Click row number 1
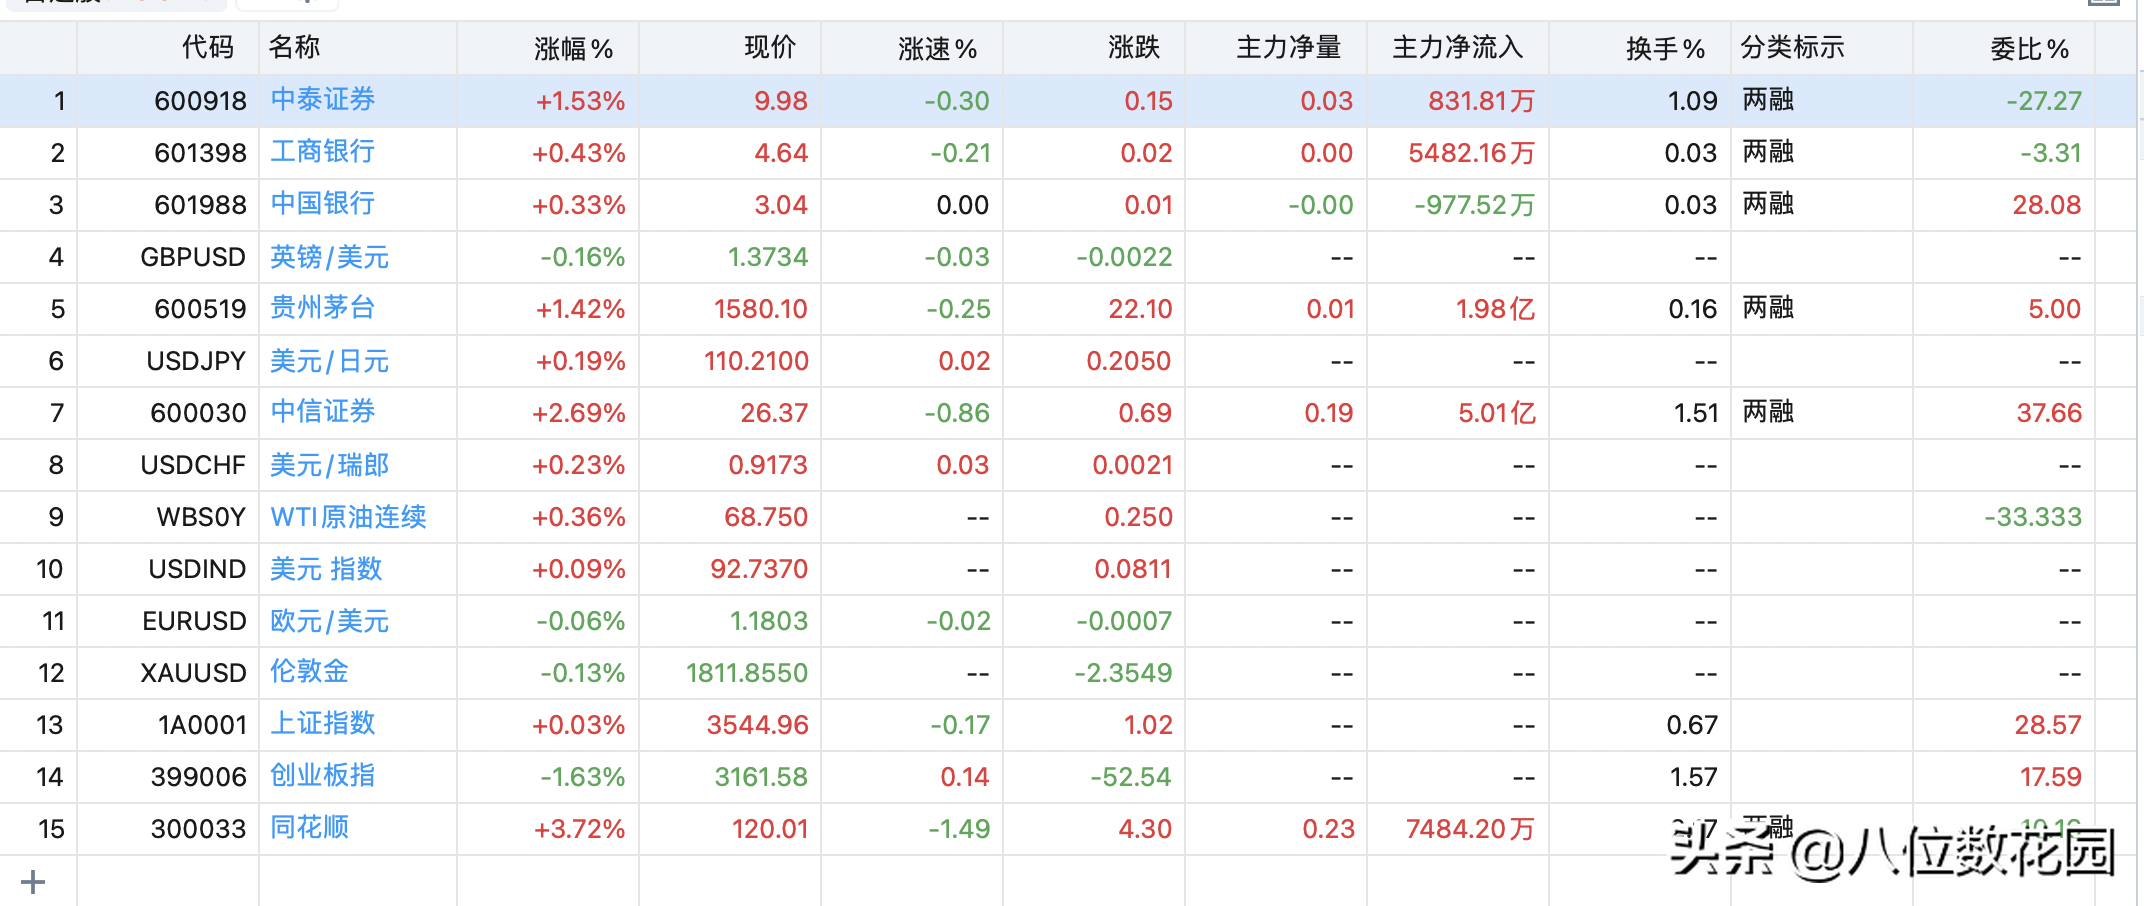This screenshot has height=906, width=2144. tap(59, 101)
